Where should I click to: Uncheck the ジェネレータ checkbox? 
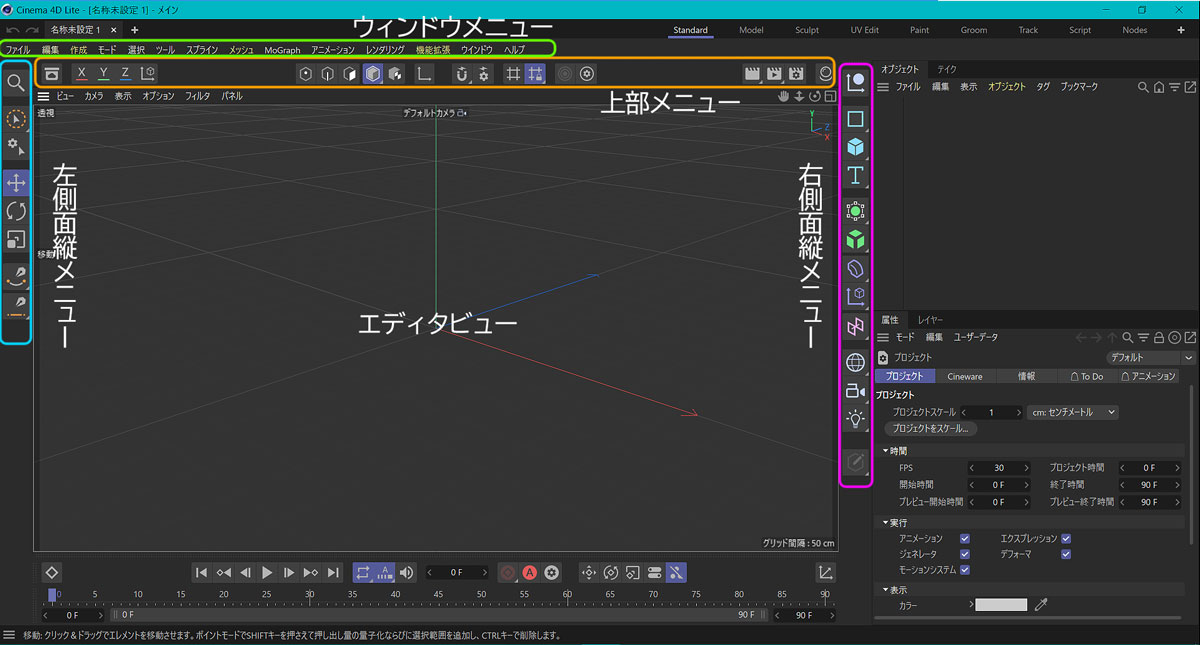(965, 554)
